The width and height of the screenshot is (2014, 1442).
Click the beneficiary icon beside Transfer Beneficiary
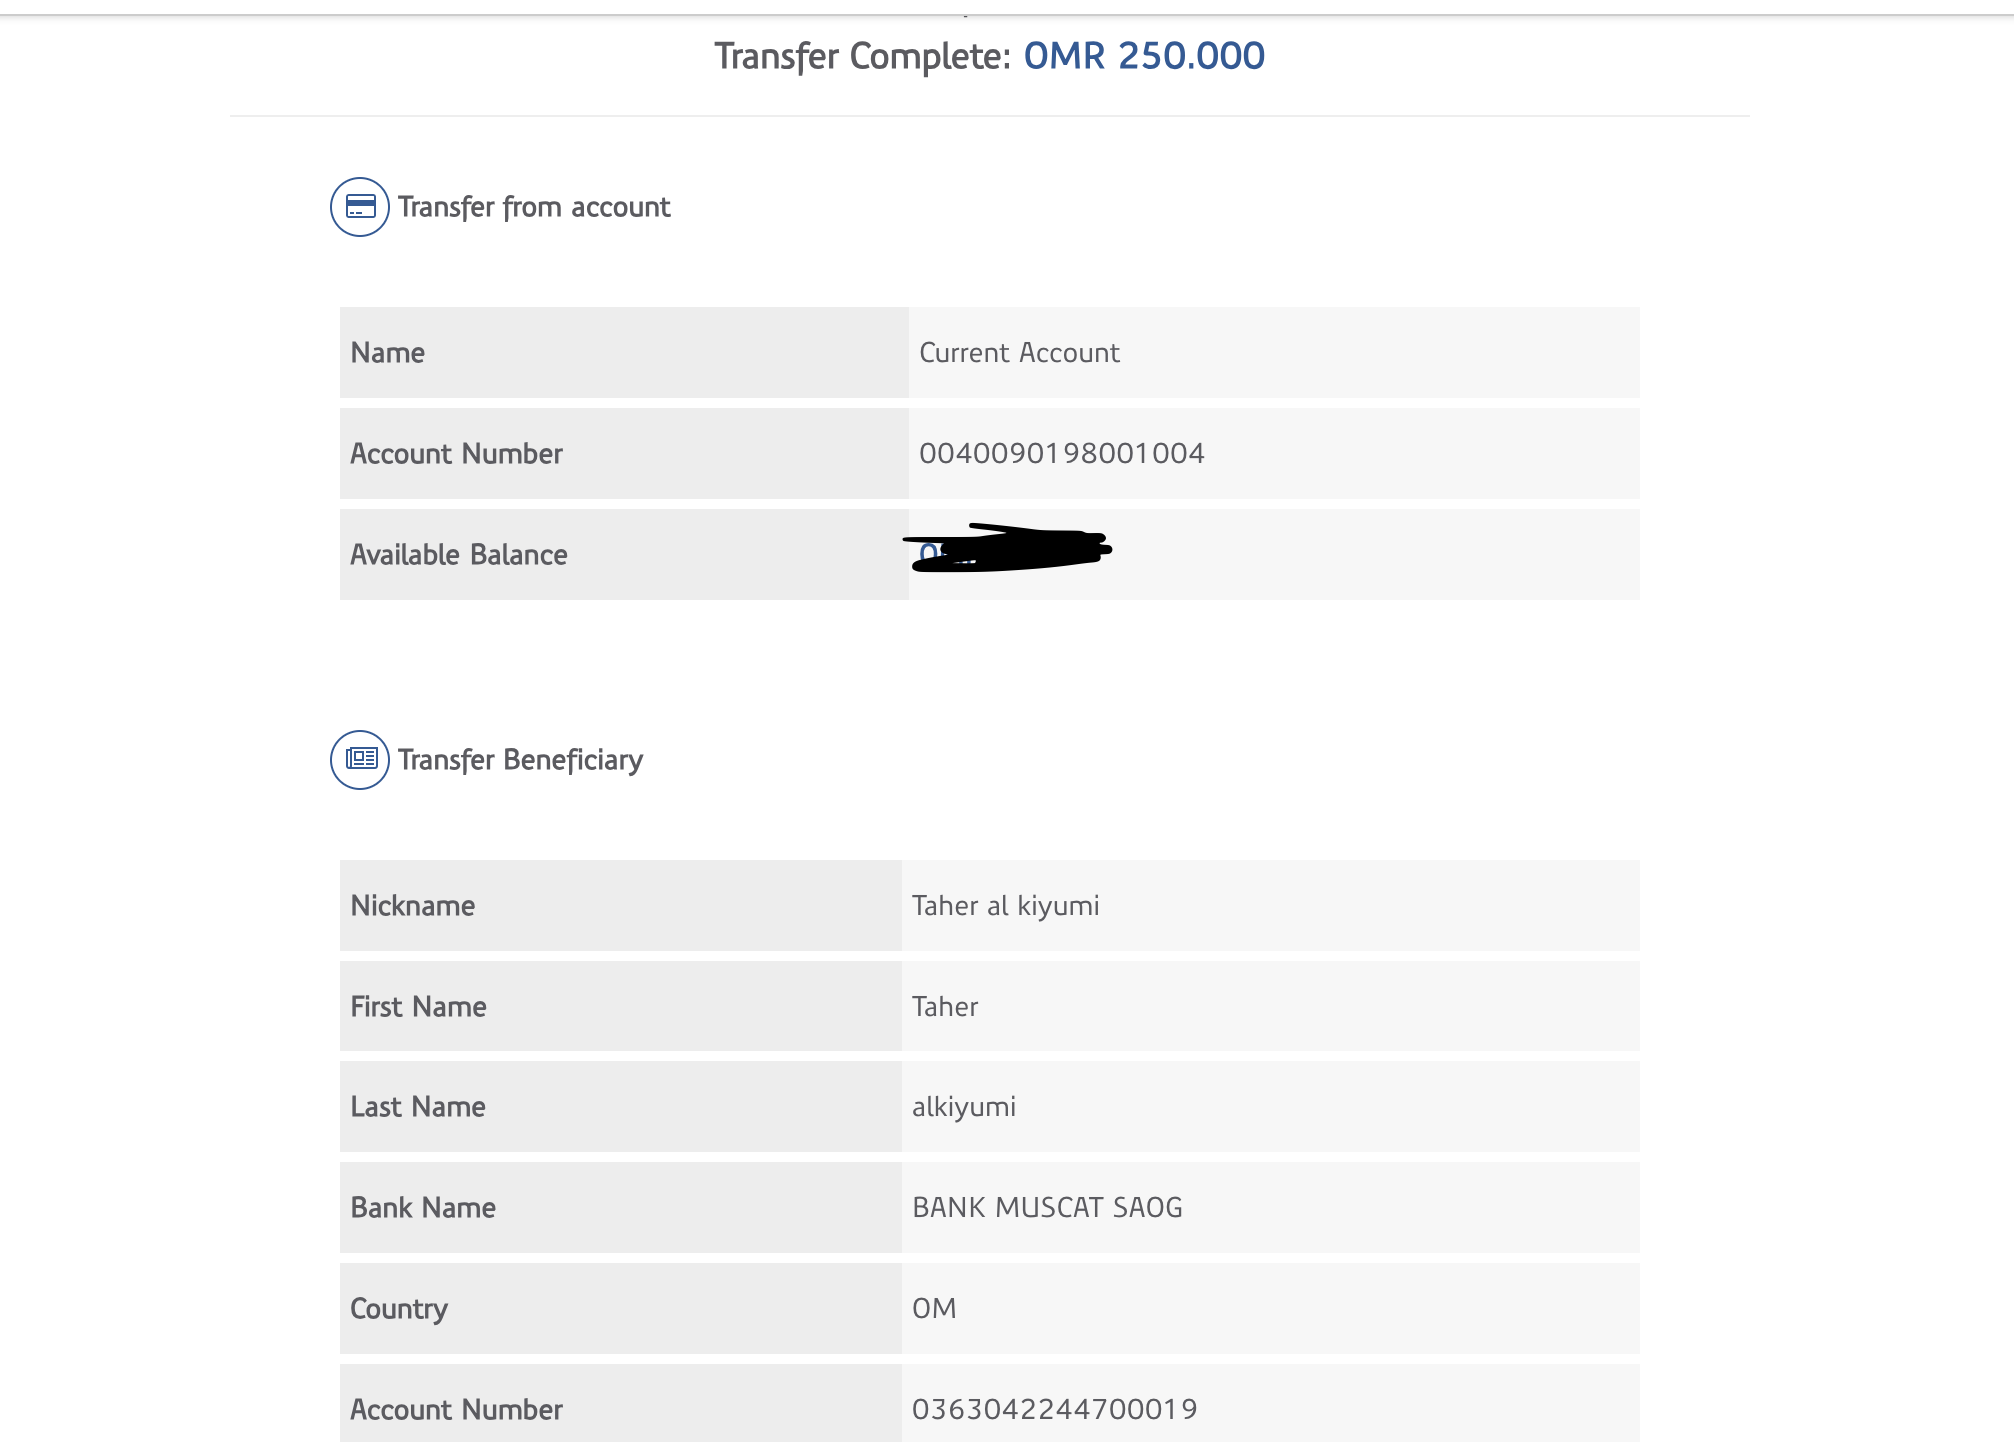pos(360,760)
